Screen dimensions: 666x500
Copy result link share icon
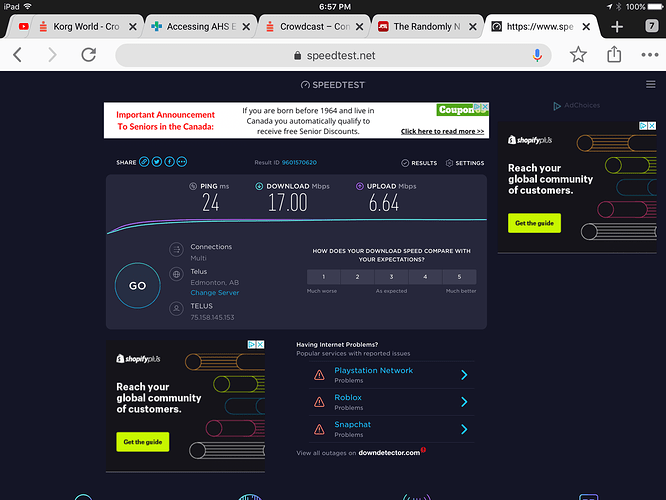click(x=144, y=162)
